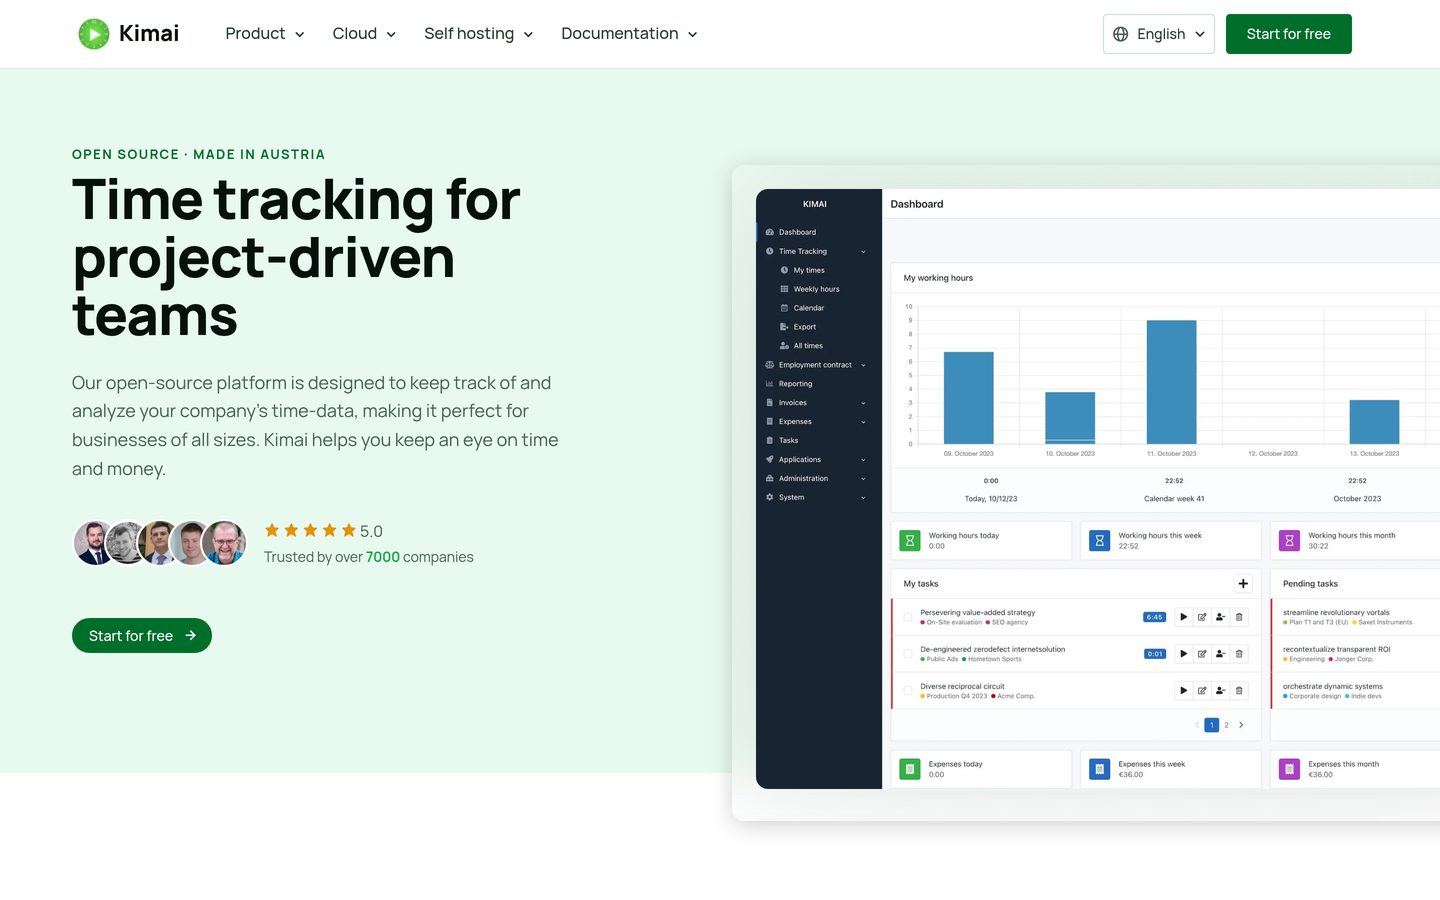Viewport: 1440px width, 900px height.
Task: Click the 11. October 2023 chart bar
Action: pos(1172,382)
